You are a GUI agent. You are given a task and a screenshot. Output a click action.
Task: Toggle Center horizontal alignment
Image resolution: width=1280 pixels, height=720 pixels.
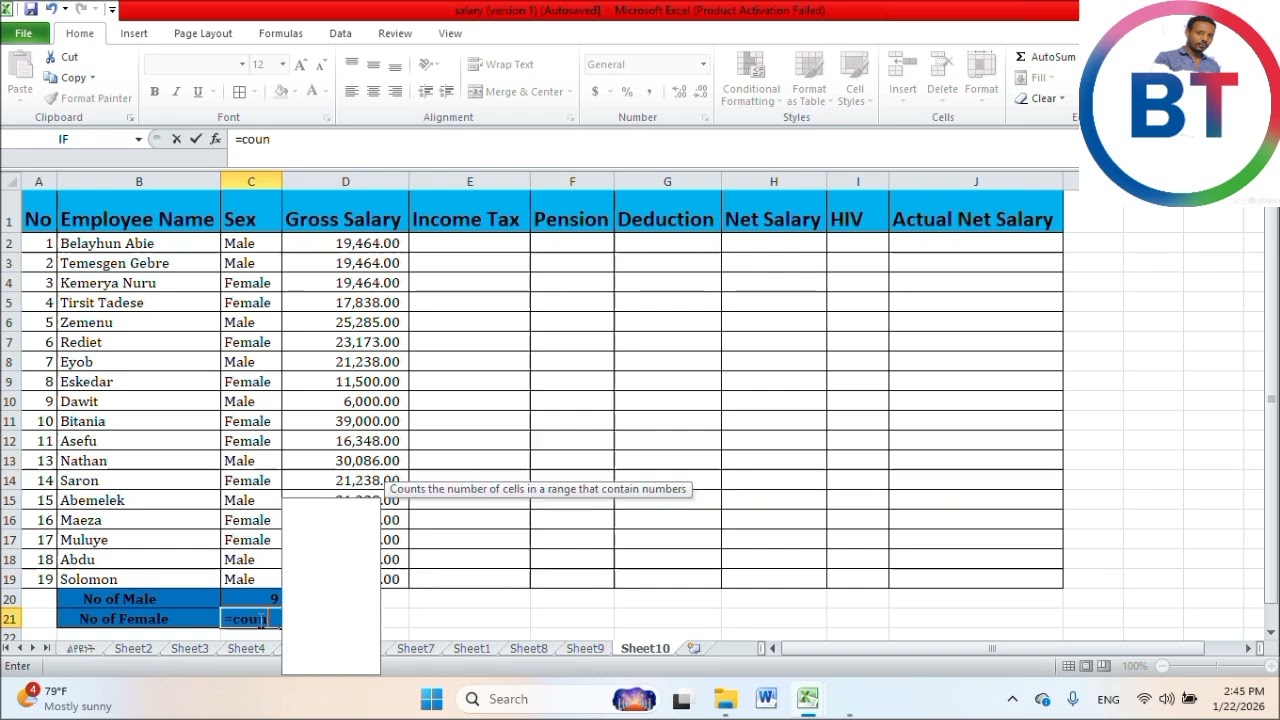point(373,92)
